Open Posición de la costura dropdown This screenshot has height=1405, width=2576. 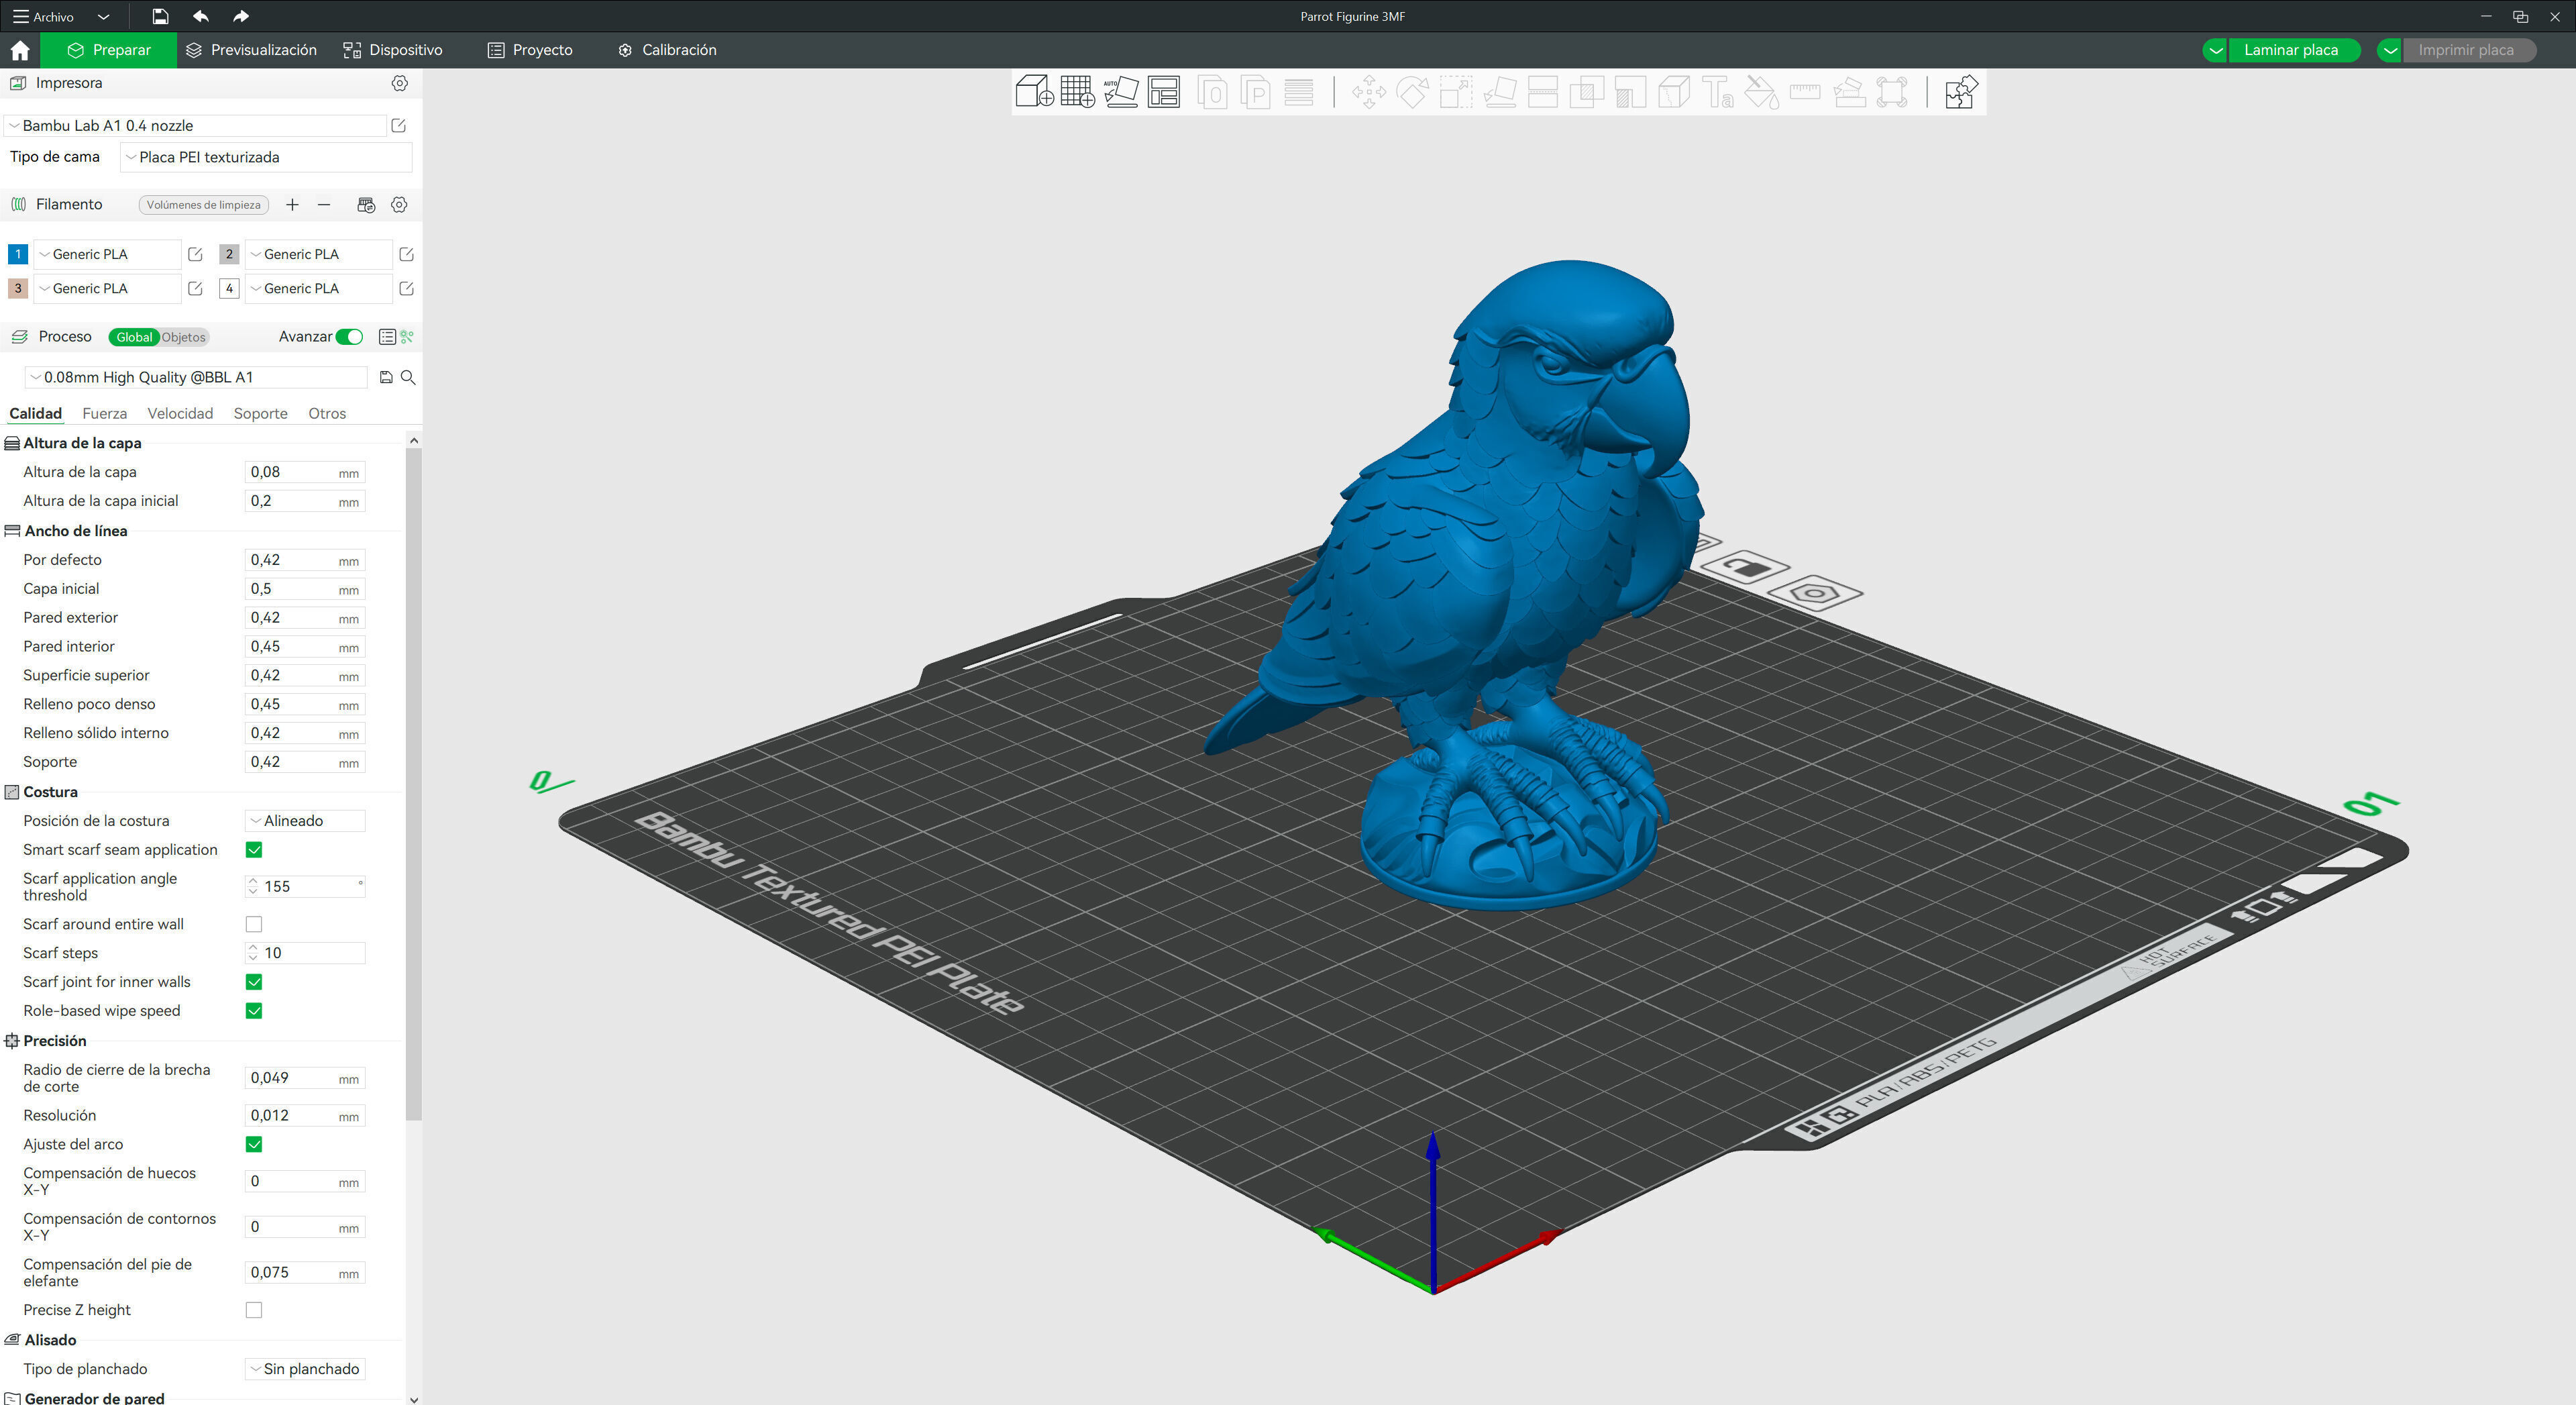click(x=305, y=821)
